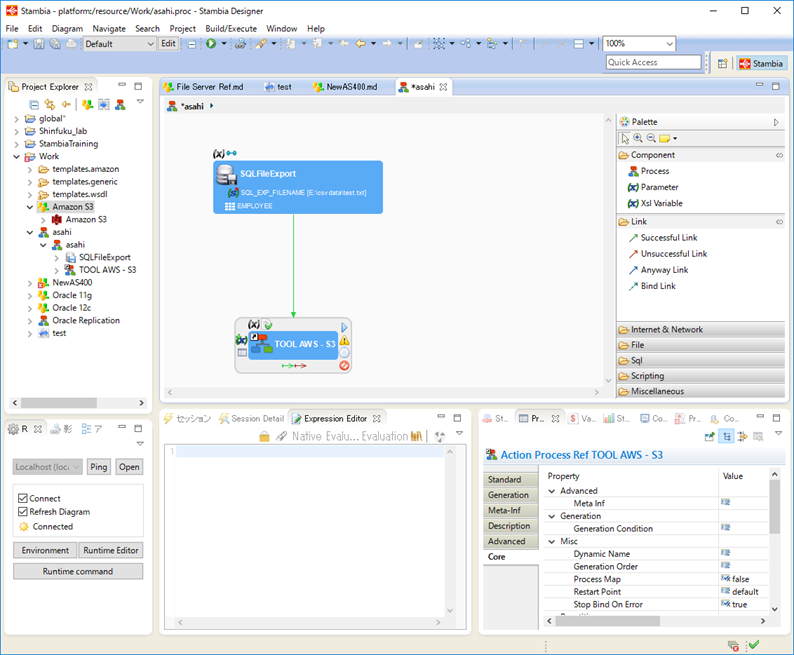Click the Ping button
This screenshot has width=794, height=655.
click(98, 467)
